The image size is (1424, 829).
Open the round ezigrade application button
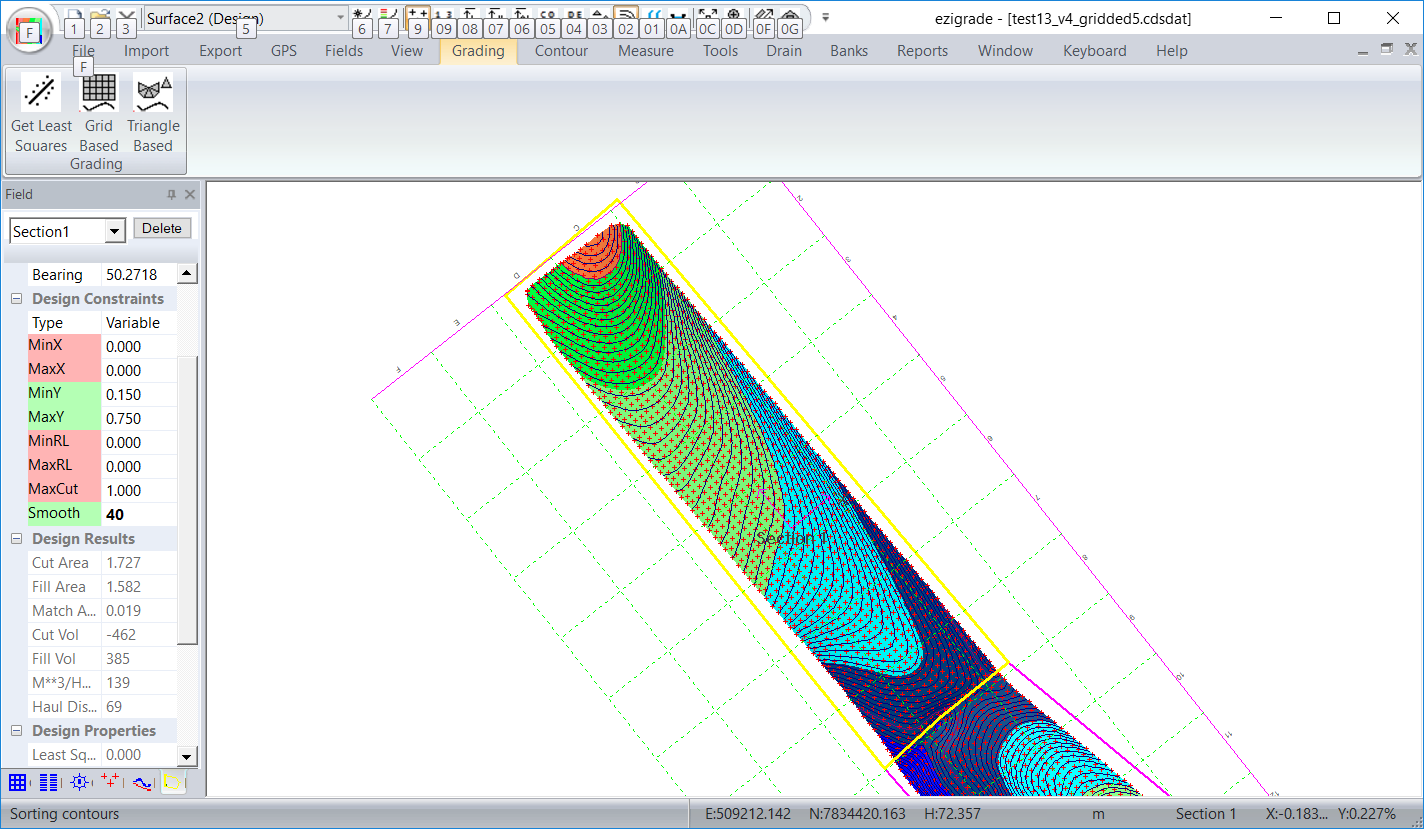(x=30, y=30)
